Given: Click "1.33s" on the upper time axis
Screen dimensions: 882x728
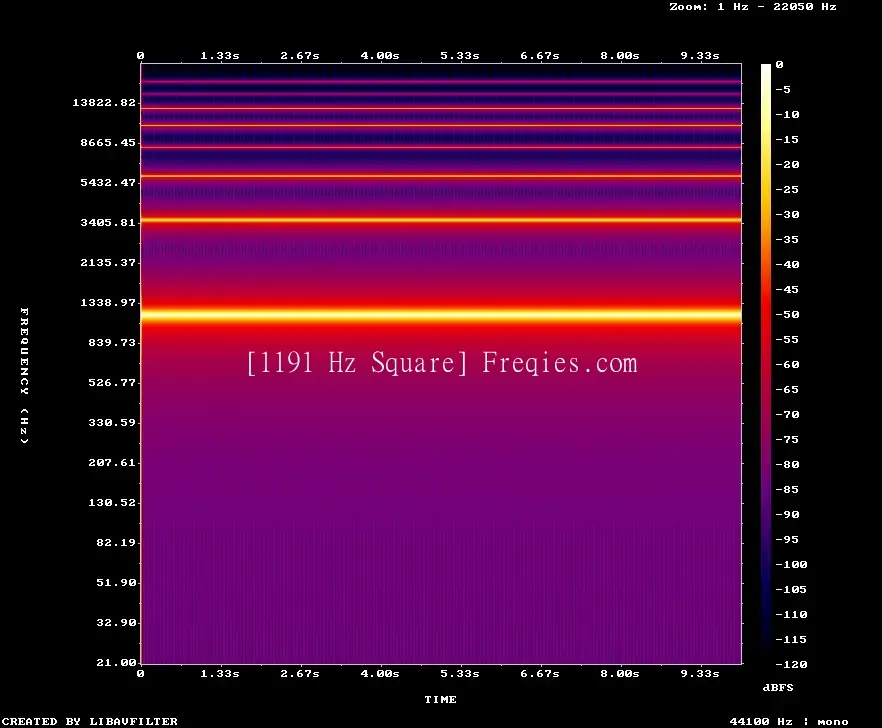Looking at the screenshot, I should (x=220, y=56).
